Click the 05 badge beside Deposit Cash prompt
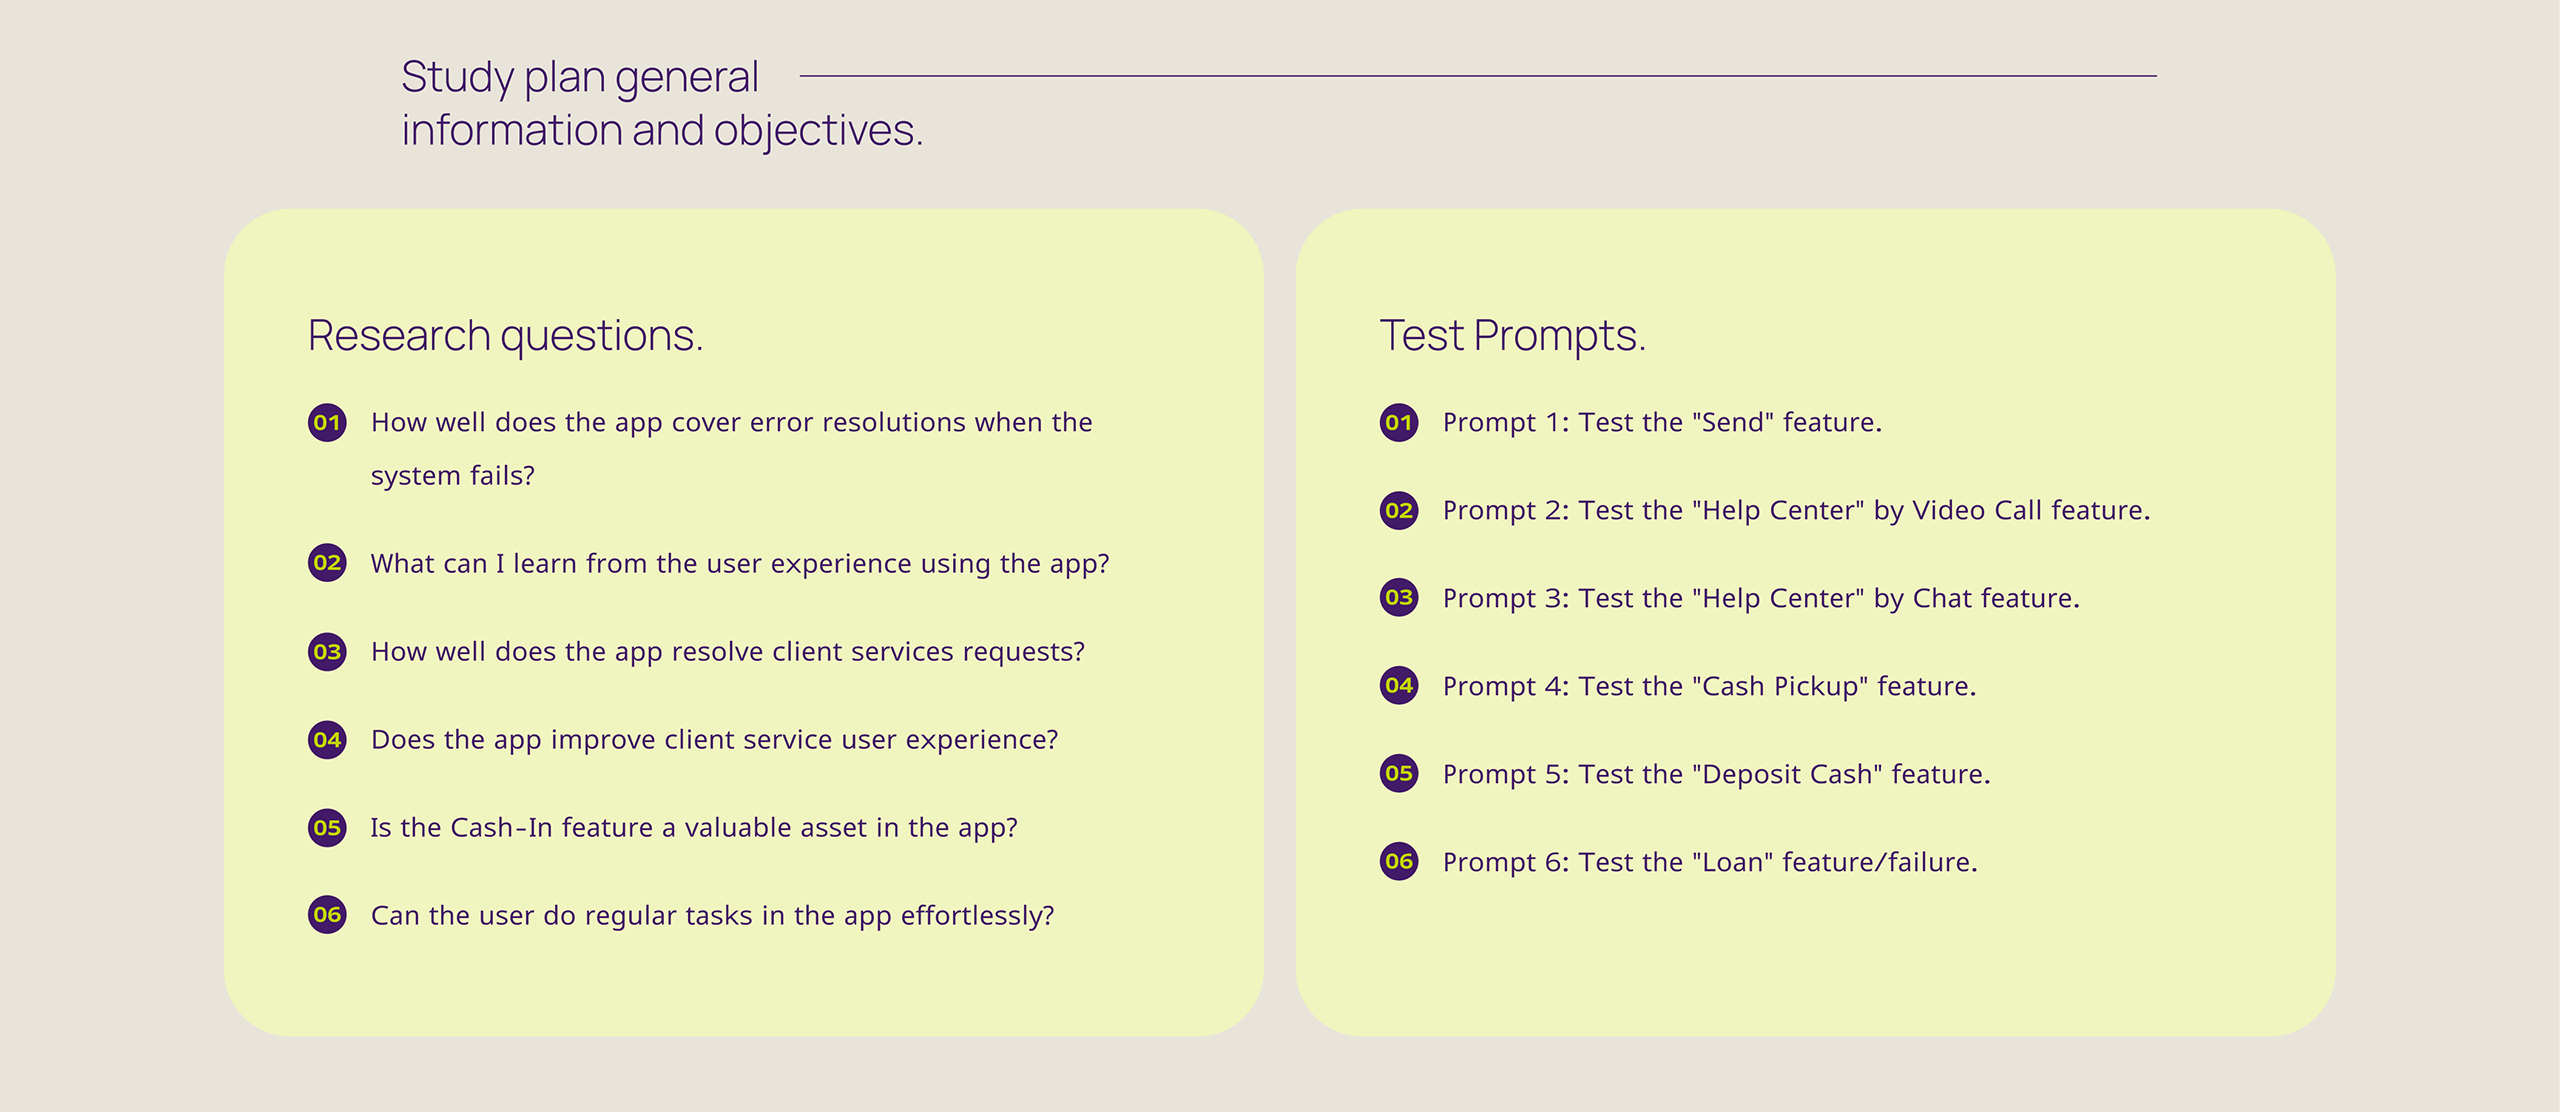Image resolution: width=2560 pixels, height=1112 pixels. (1399, 774)
